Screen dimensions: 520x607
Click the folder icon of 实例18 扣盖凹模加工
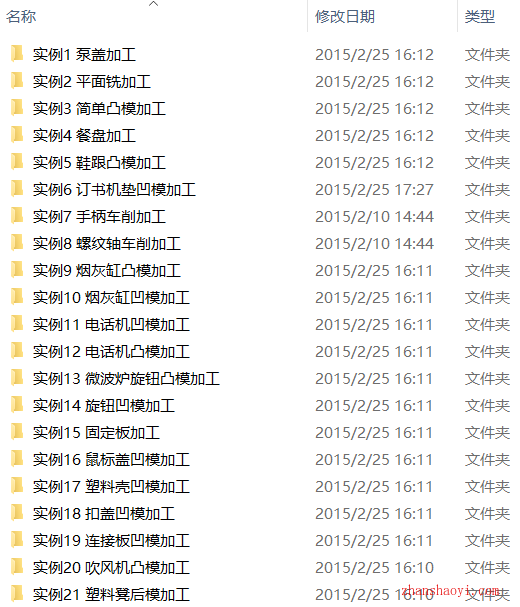(17, 513)
